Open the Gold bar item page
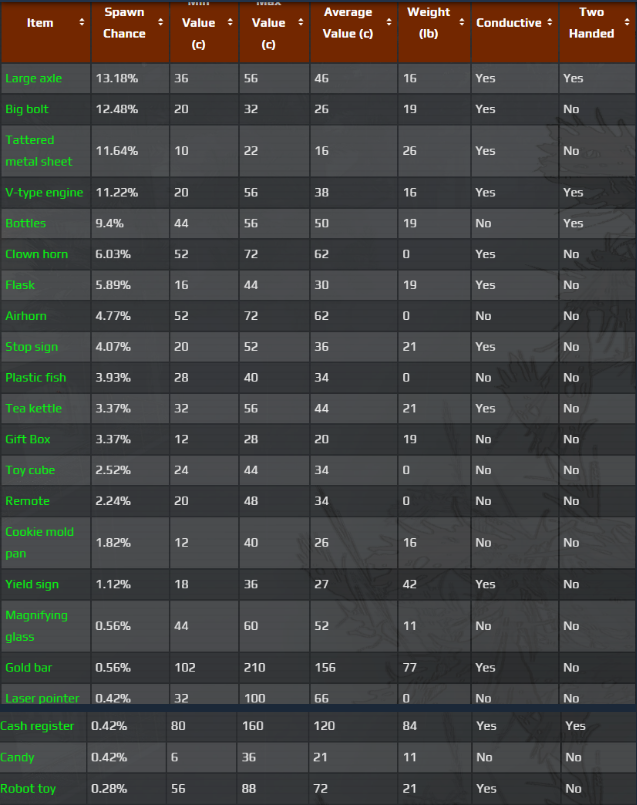This screenshot has height=805, width=637. pyautogui.click(x=28, y=668)
